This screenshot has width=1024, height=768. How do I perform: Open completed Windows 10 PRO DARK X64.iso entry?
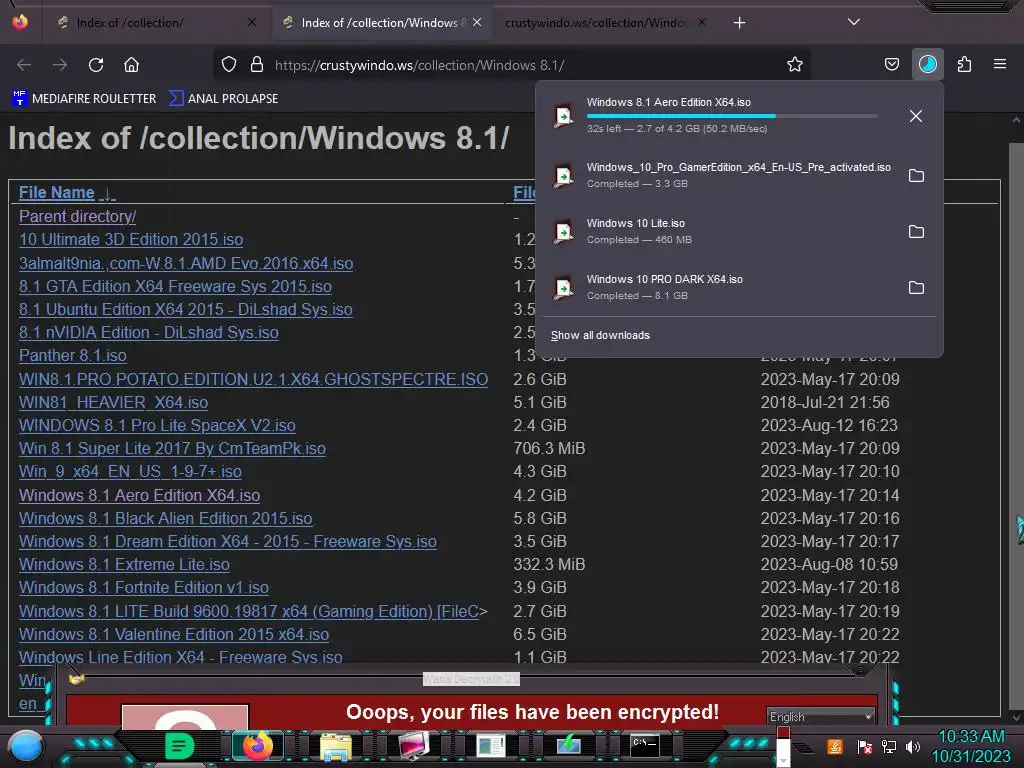point(722,288)
